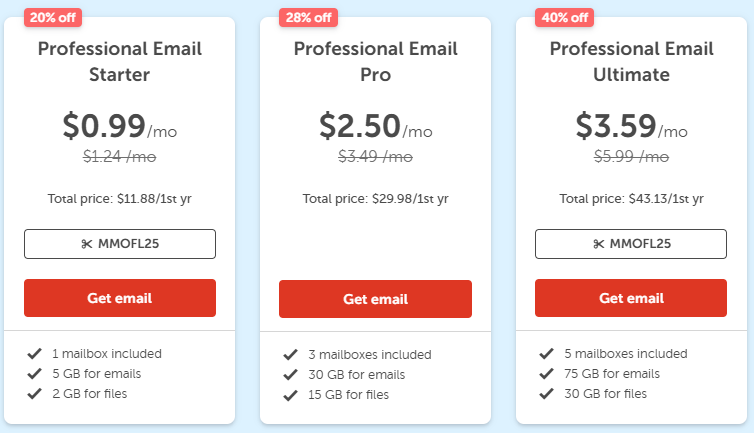Open Professional Email Starter plan title

120,61
